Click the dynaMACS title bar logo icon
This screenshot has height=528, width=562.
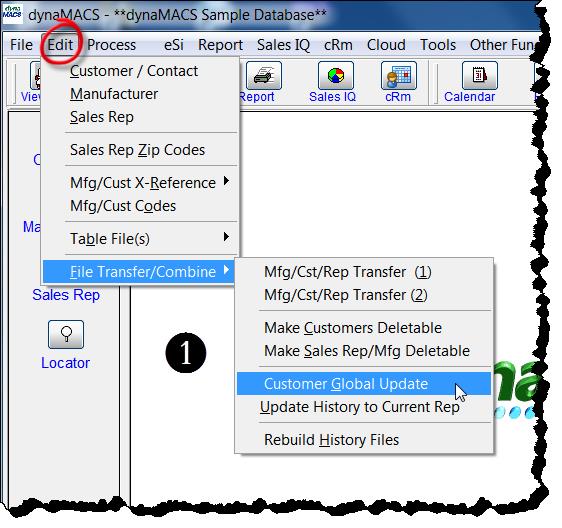click(x=12, y=14)
